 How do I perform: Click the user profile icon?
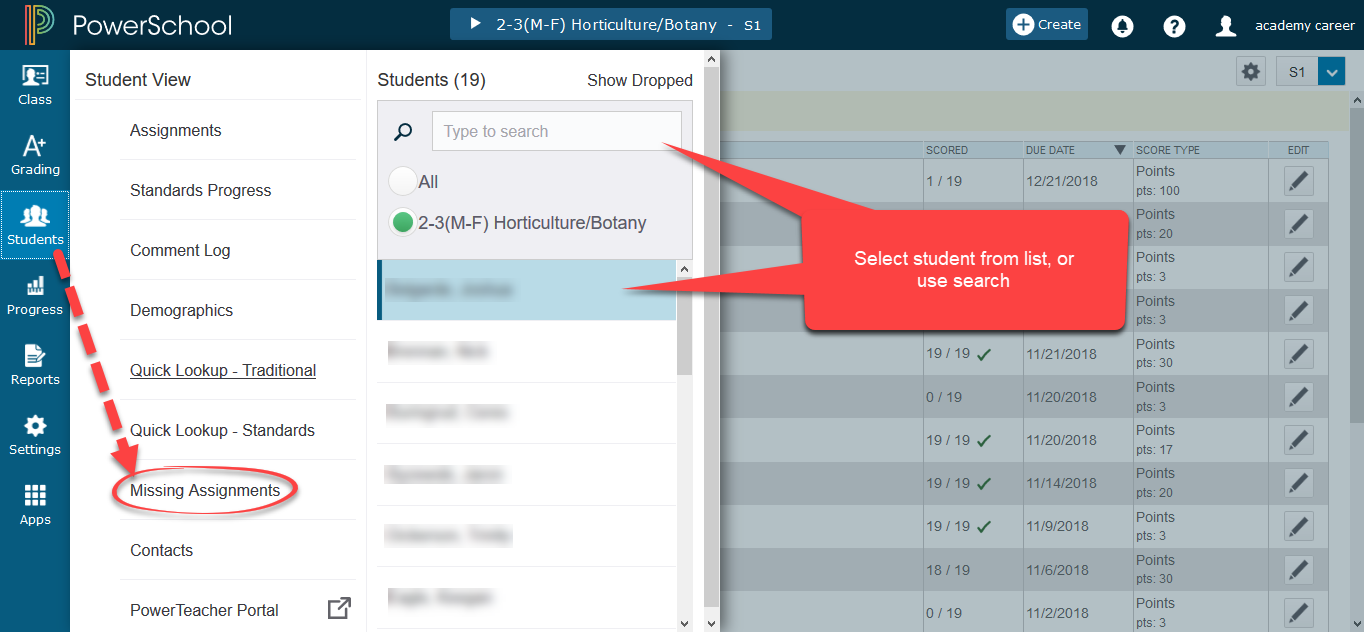(x=1226, y=26)
